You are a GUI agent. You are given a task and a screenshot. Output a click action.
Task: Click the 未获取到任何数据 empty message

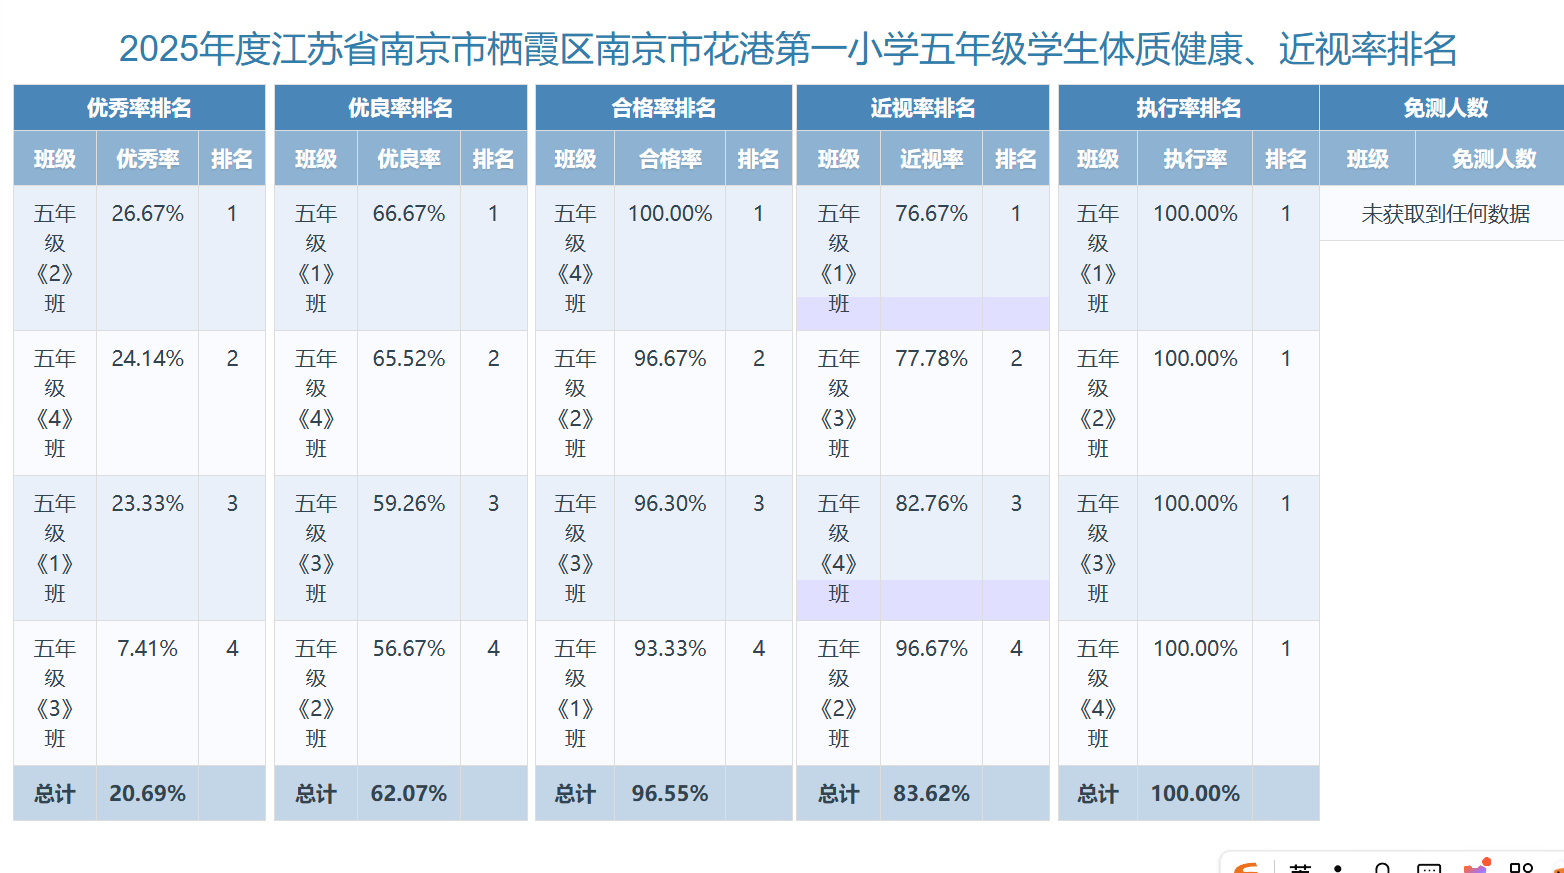(x=1445, y=214)
